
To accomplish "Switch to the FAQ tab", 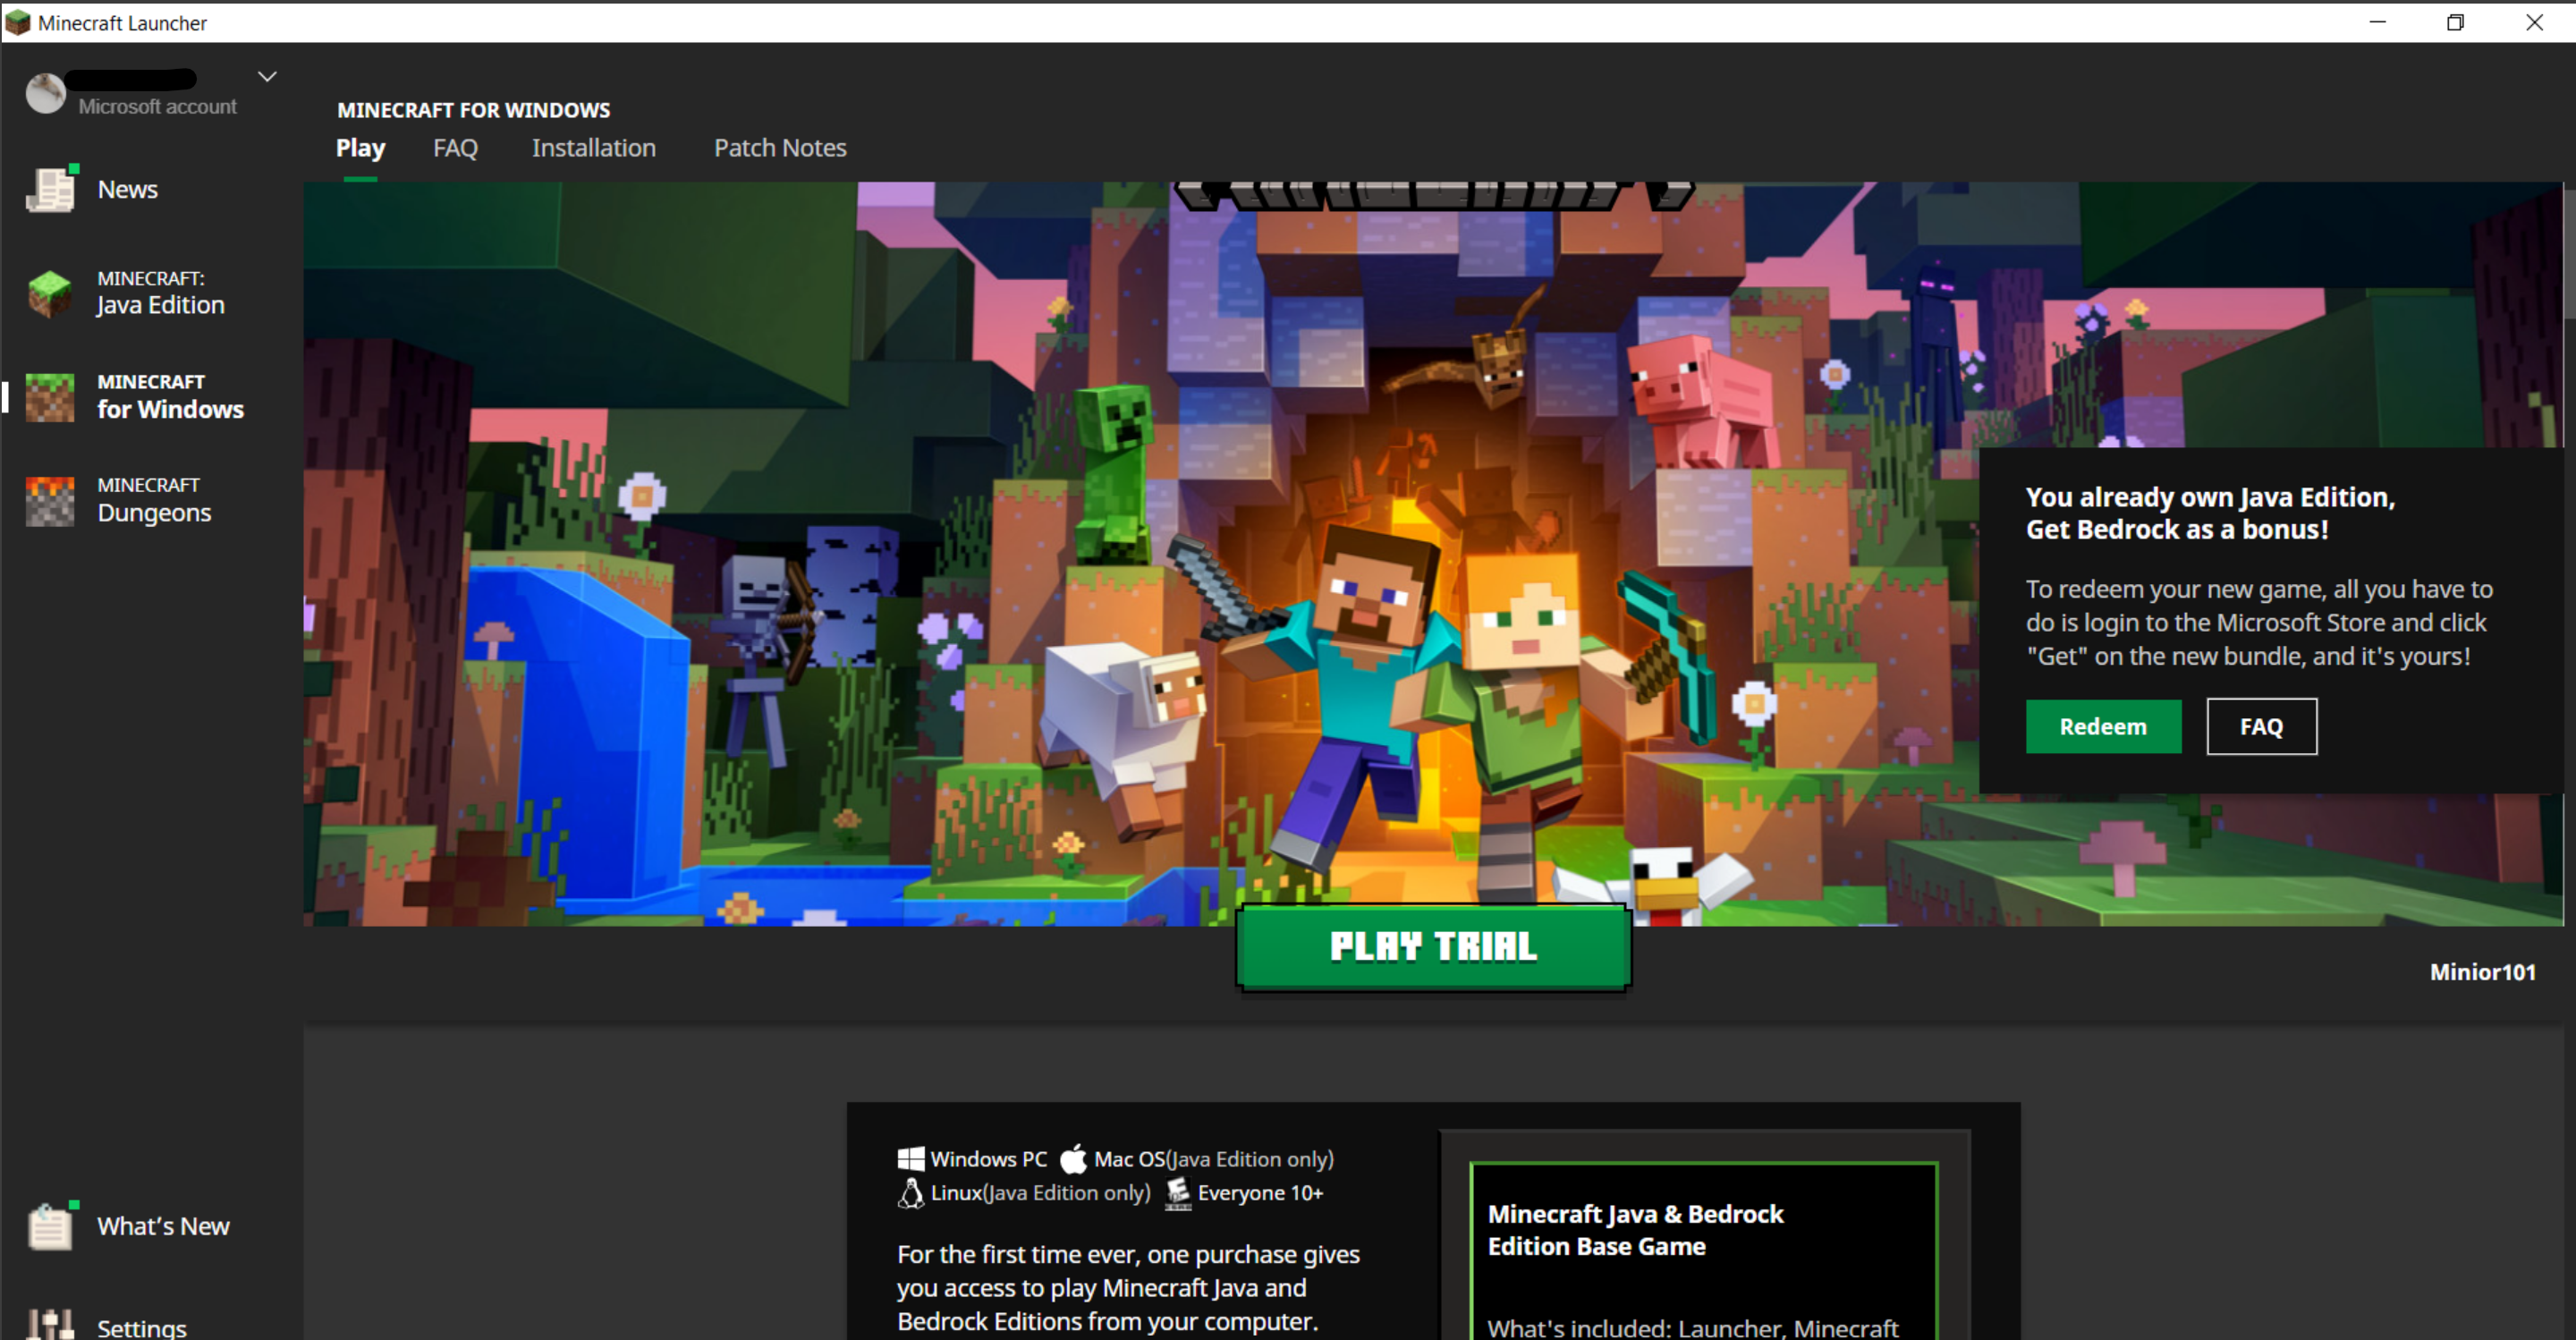I will pyautogui.click(x=455, y=148).
